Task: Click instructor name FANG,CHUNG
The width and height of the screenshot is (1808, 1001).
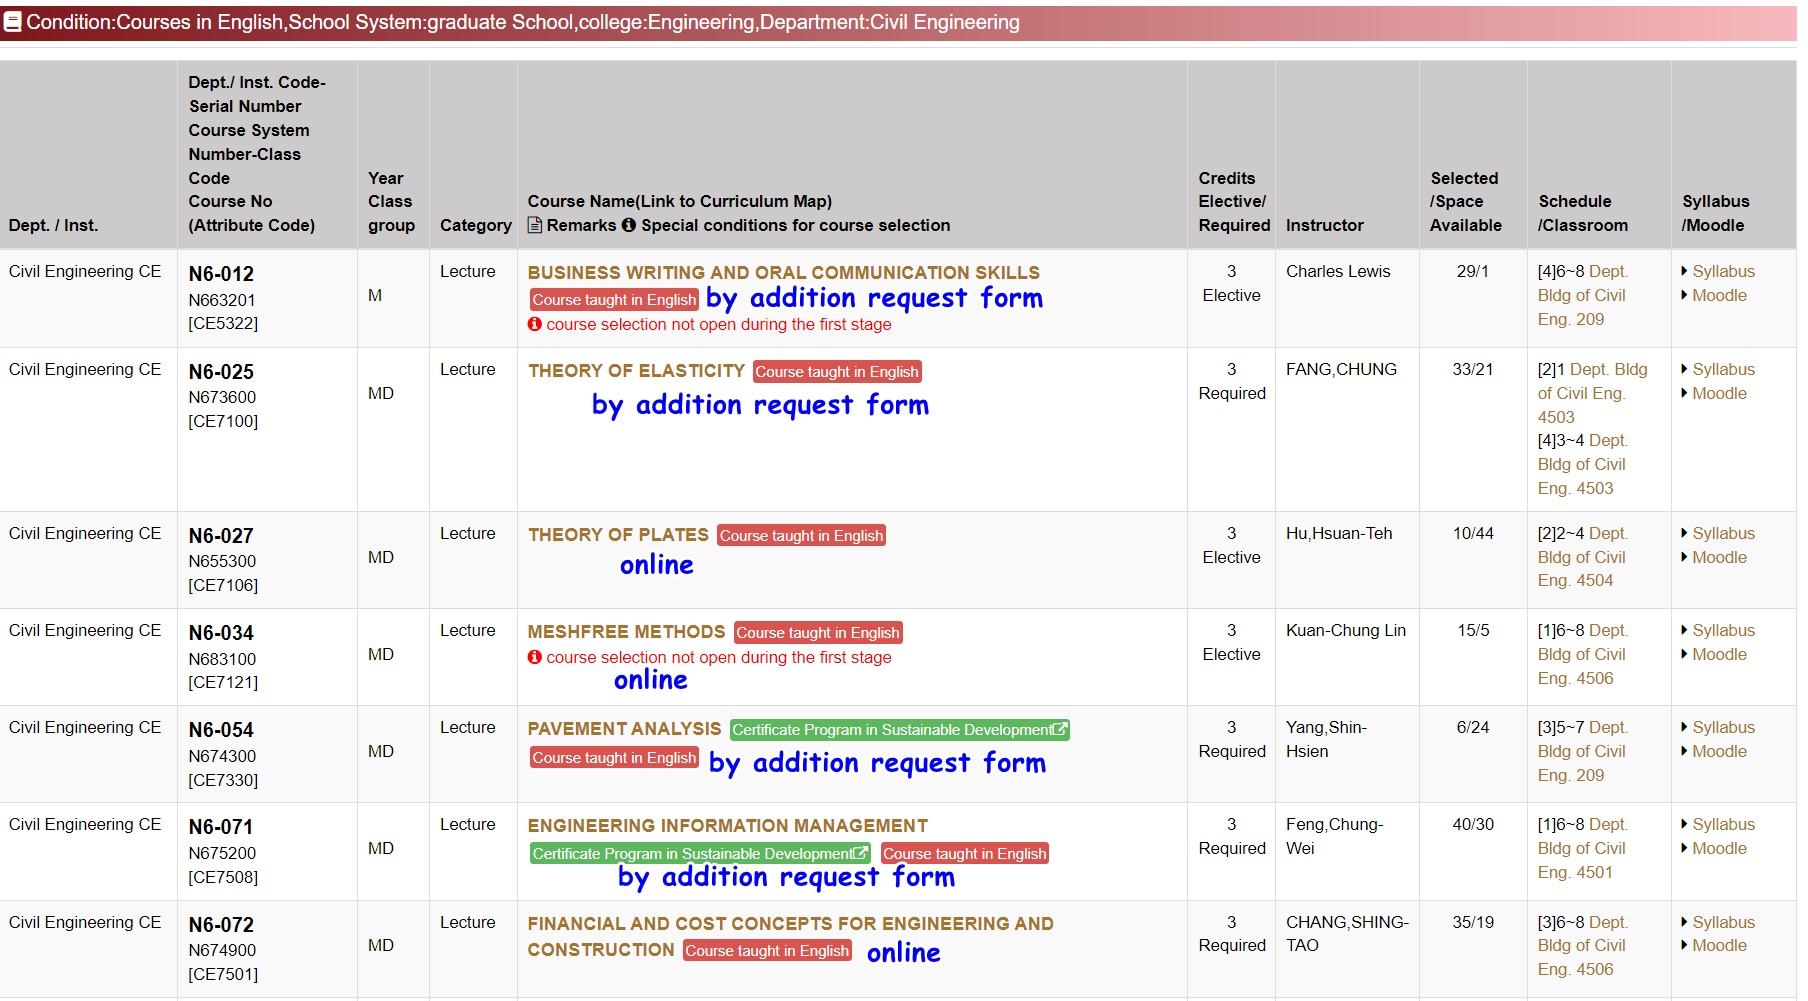Action: (1341, 369)
